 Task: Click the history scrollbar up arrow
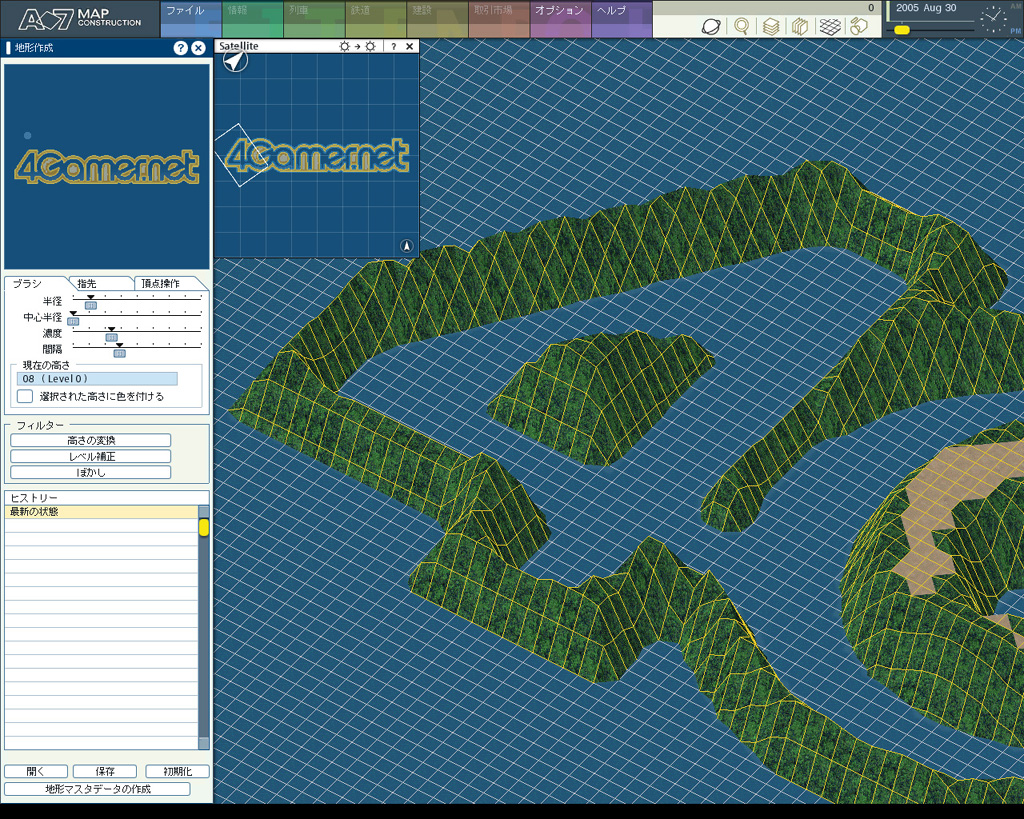(204, 511)
